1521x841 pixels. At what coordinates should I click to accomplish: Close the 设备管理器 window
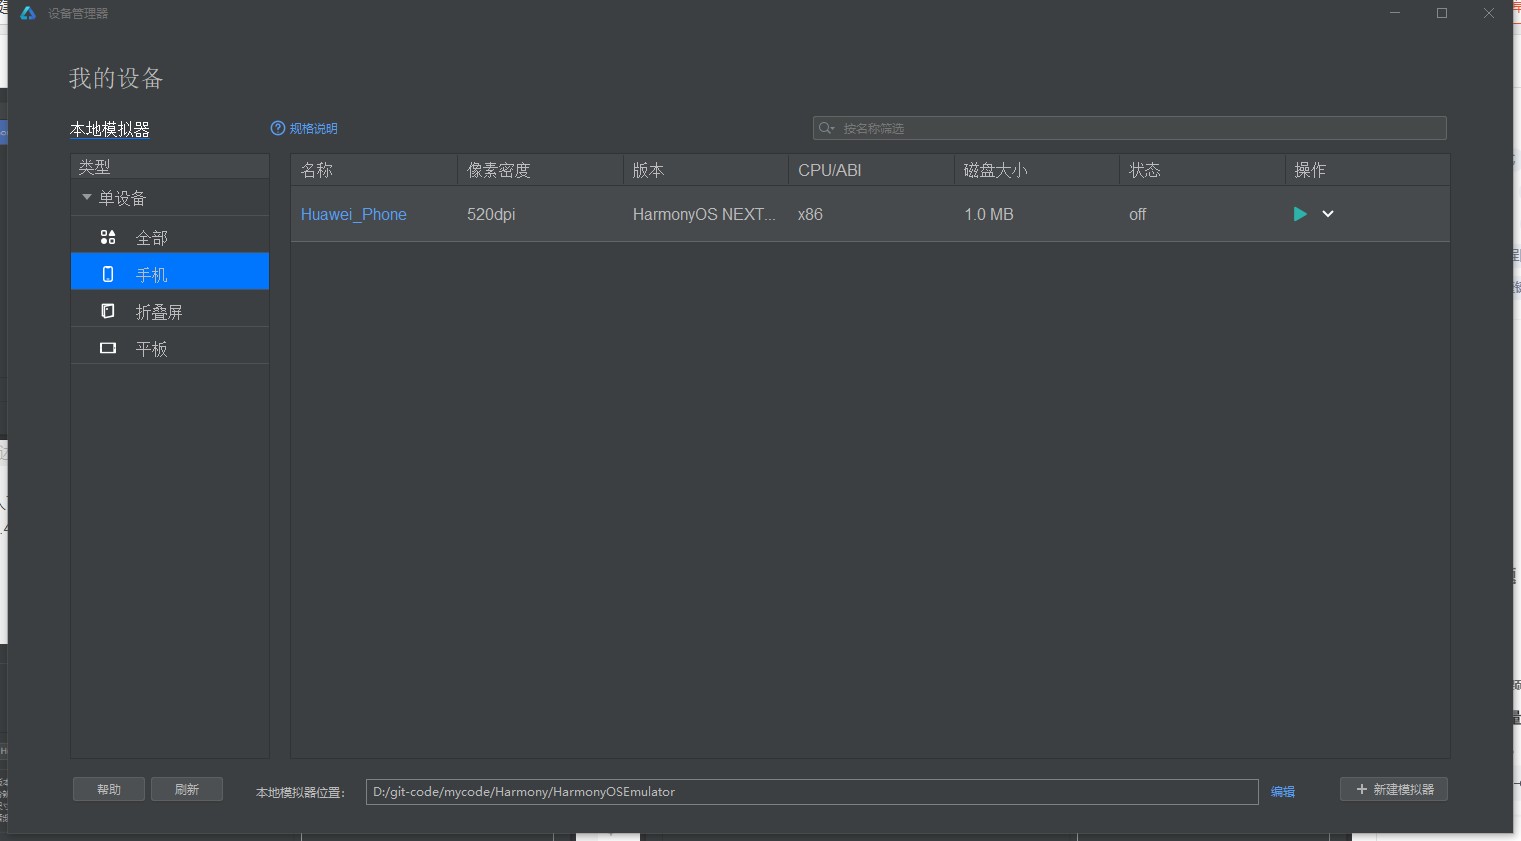tap(1489, 13)
